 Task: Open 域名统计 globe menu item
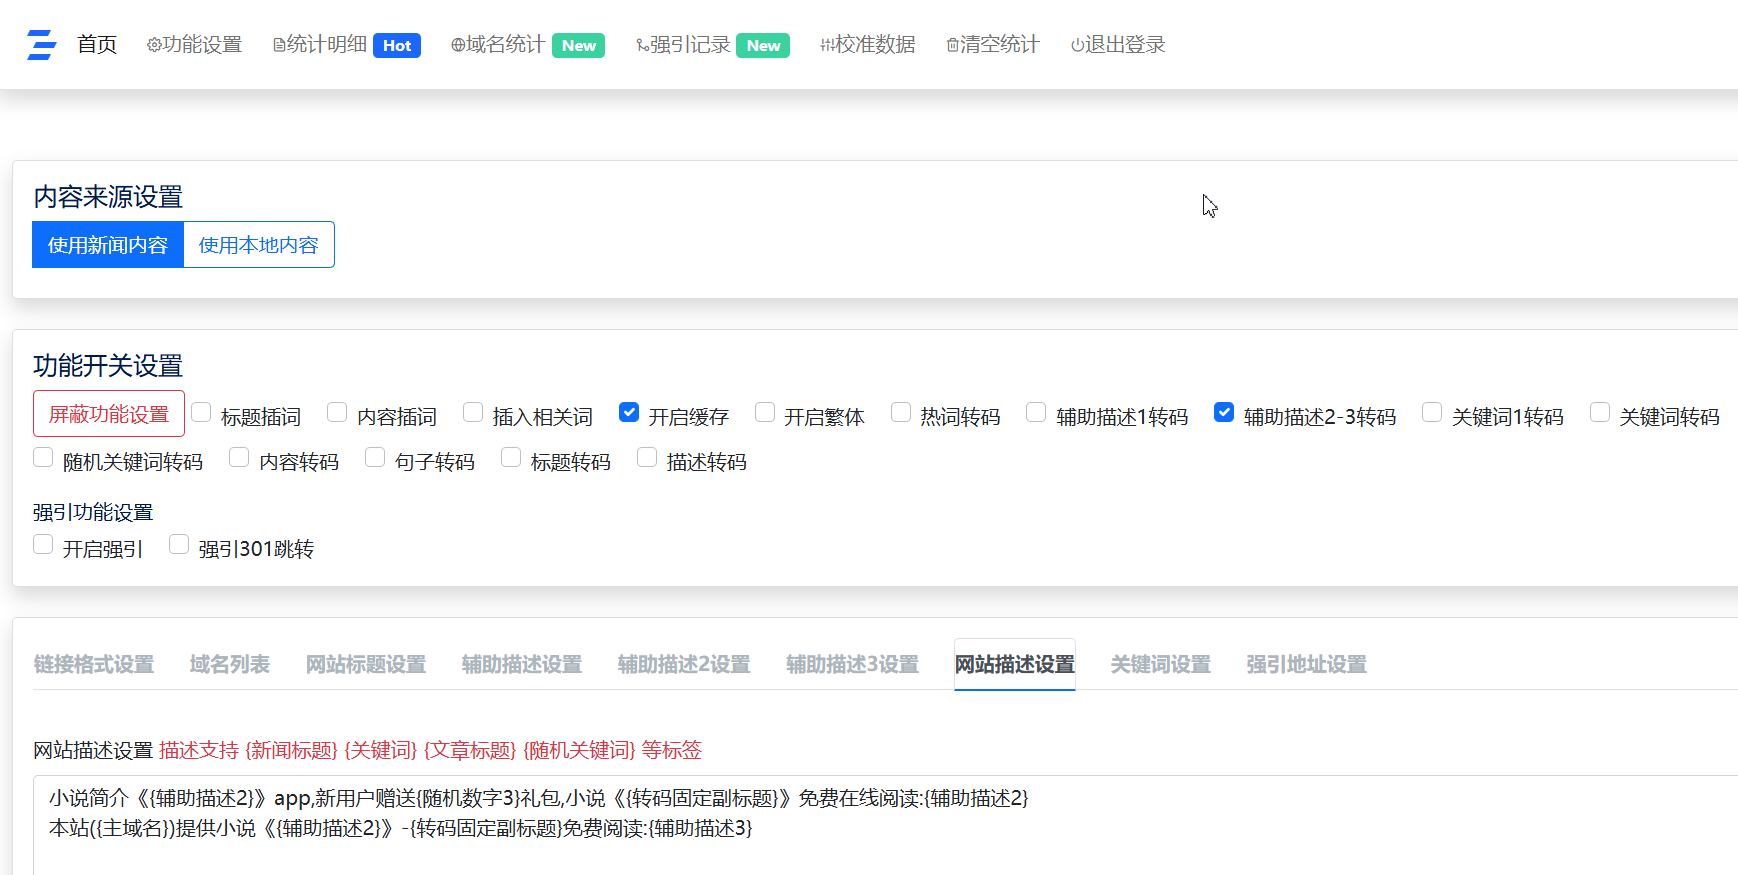[x=526, y=45]
